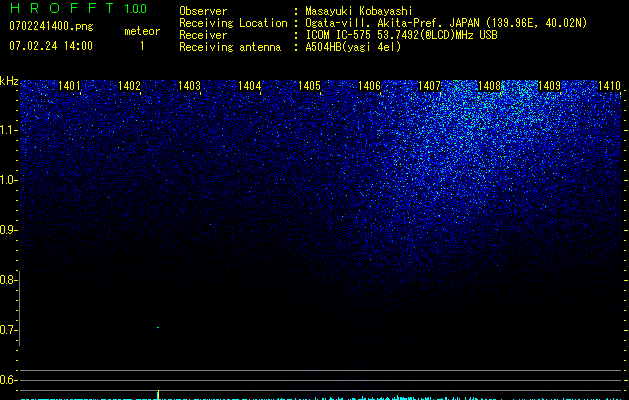Select the filename 0702241400.png
This screenshot has height=400, width=629.
click(51, 26)
